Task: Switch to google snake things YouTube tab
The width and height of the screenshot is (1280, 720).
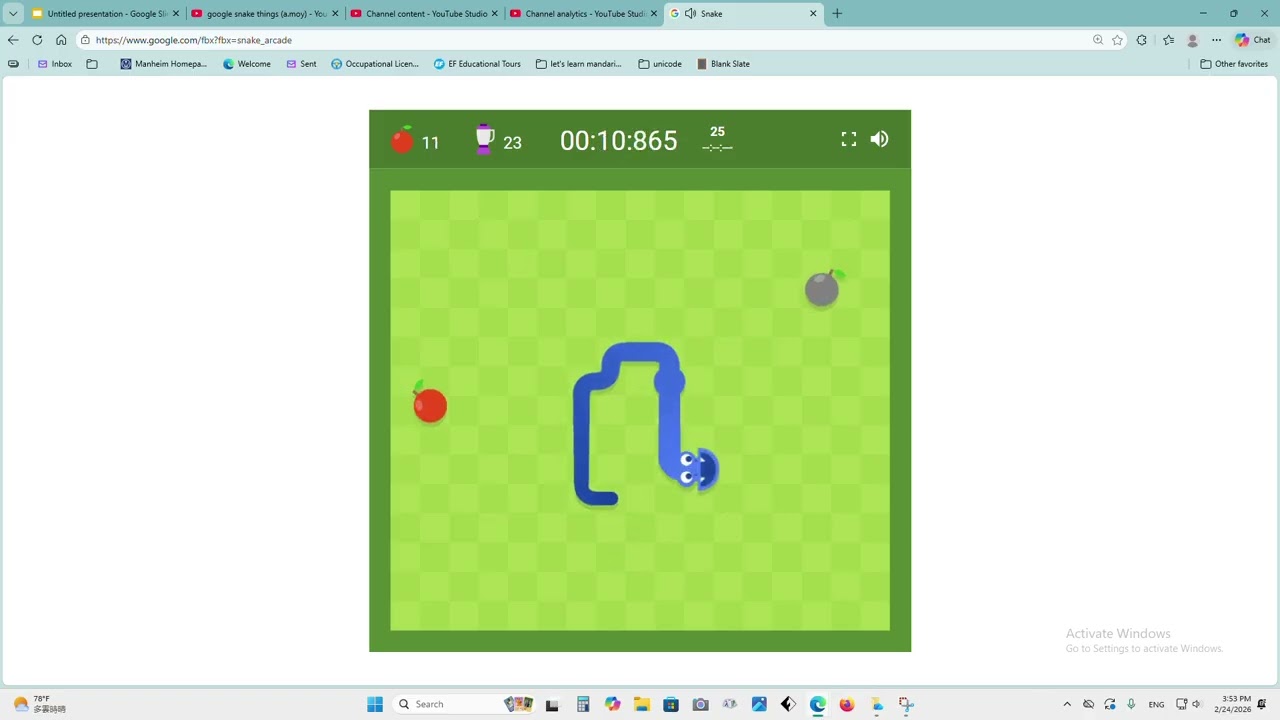Action: (x=264, y=14)
